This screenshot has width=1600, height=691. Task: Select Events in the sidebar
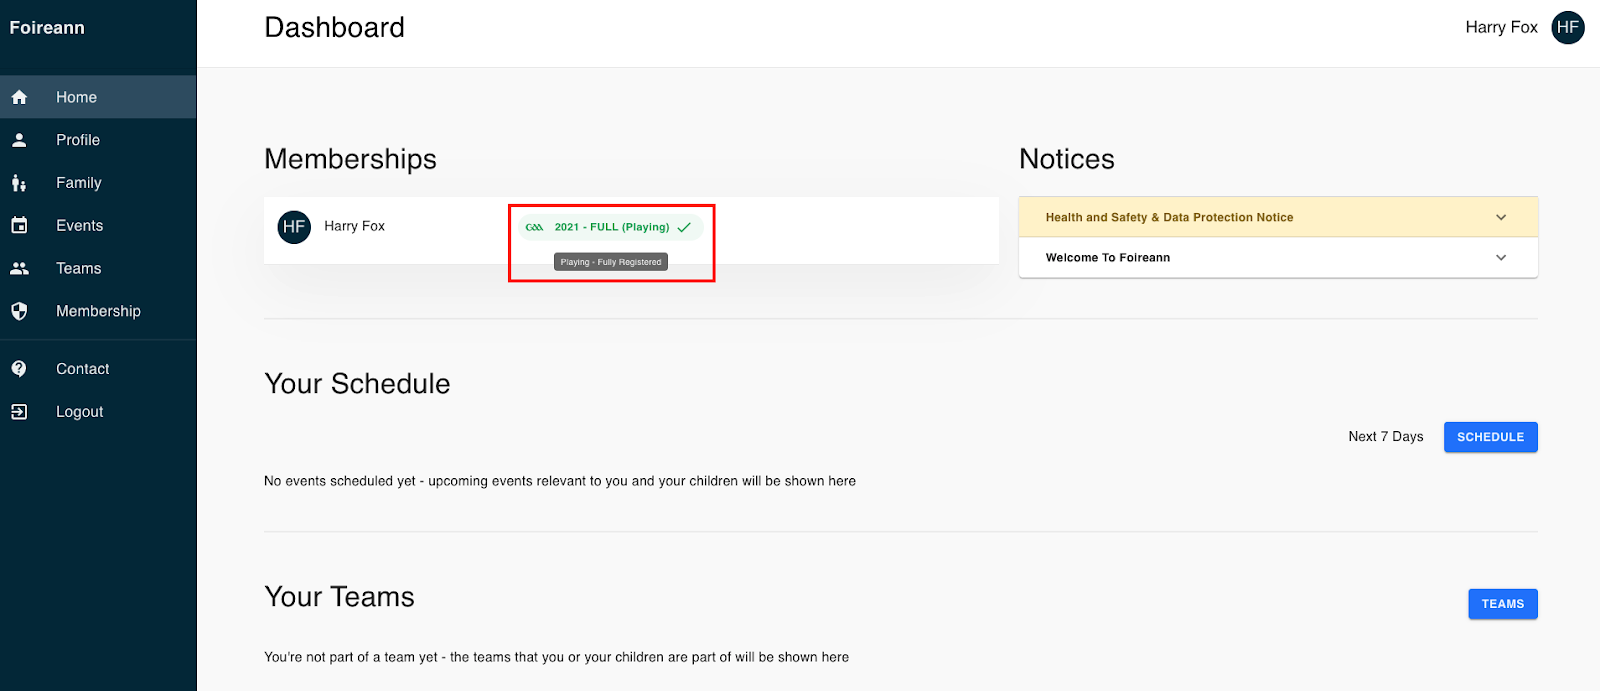(x=98, y=226)
